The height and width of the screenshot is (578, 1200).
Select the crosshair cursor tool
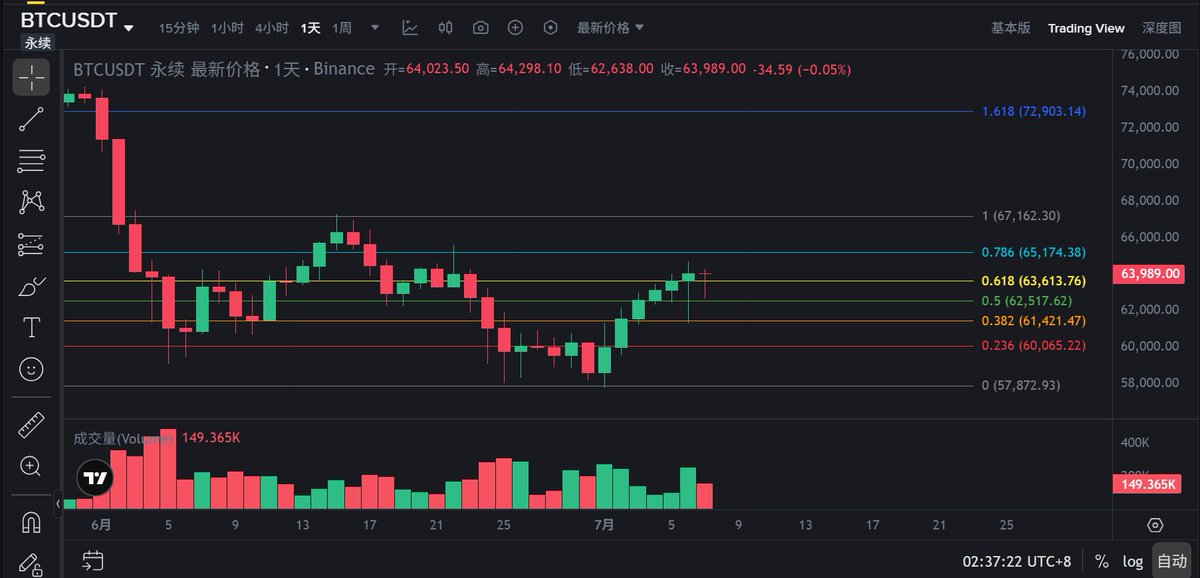click(x=31, y=77)
